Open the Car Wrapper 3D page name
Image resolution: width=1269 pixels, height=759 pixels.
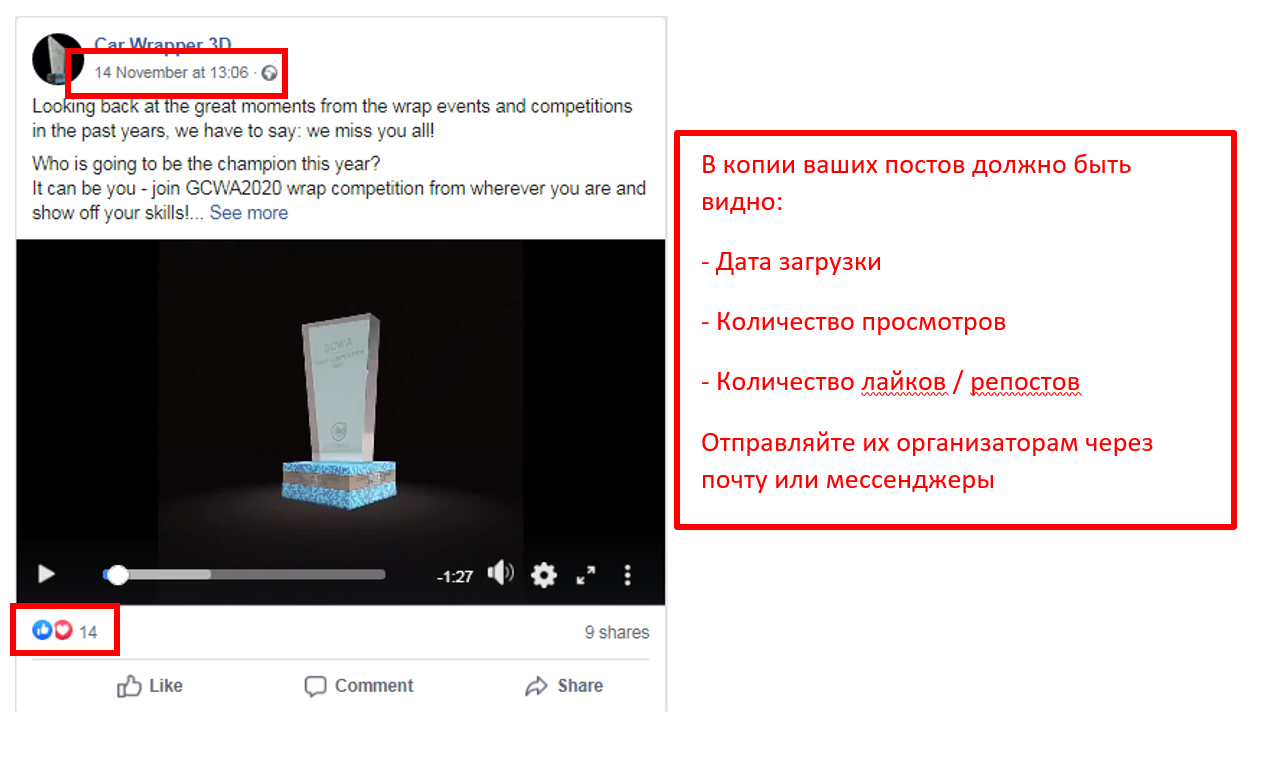163,44
